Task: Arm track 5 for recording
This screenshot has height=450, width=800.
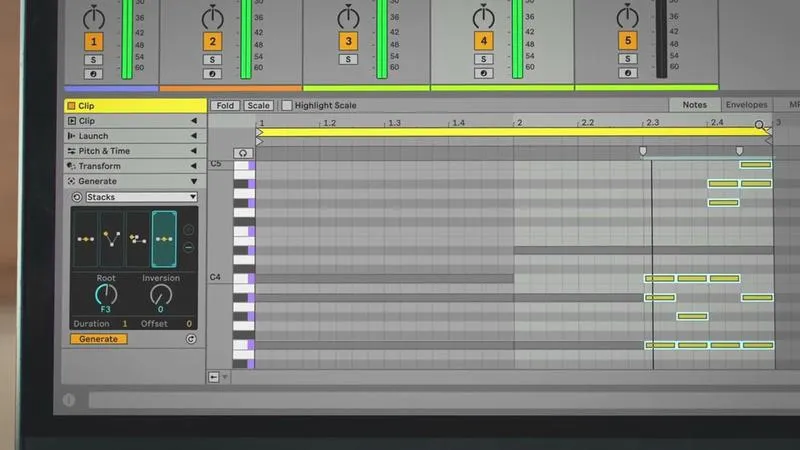Action: (x=628, y=73)
